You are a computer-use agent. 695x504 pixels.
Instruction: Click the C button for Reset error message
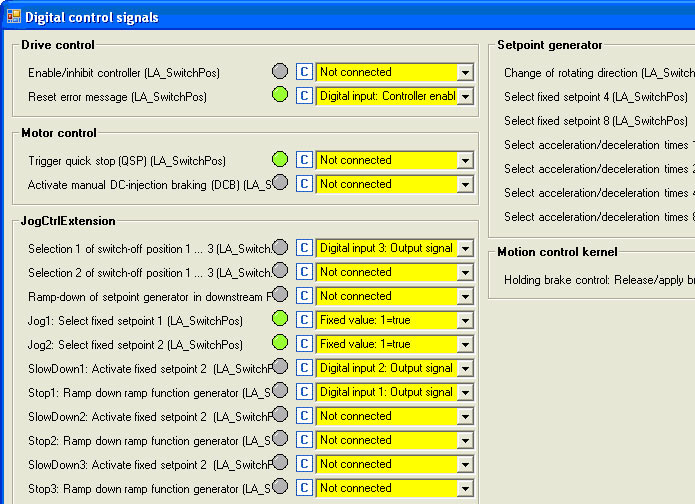304,96
